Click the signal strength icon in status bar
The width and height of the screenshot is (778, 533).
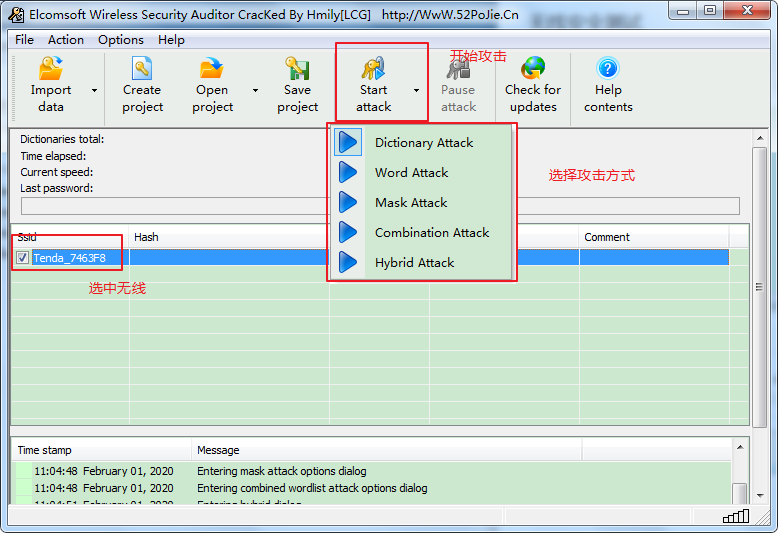point(736,516)
